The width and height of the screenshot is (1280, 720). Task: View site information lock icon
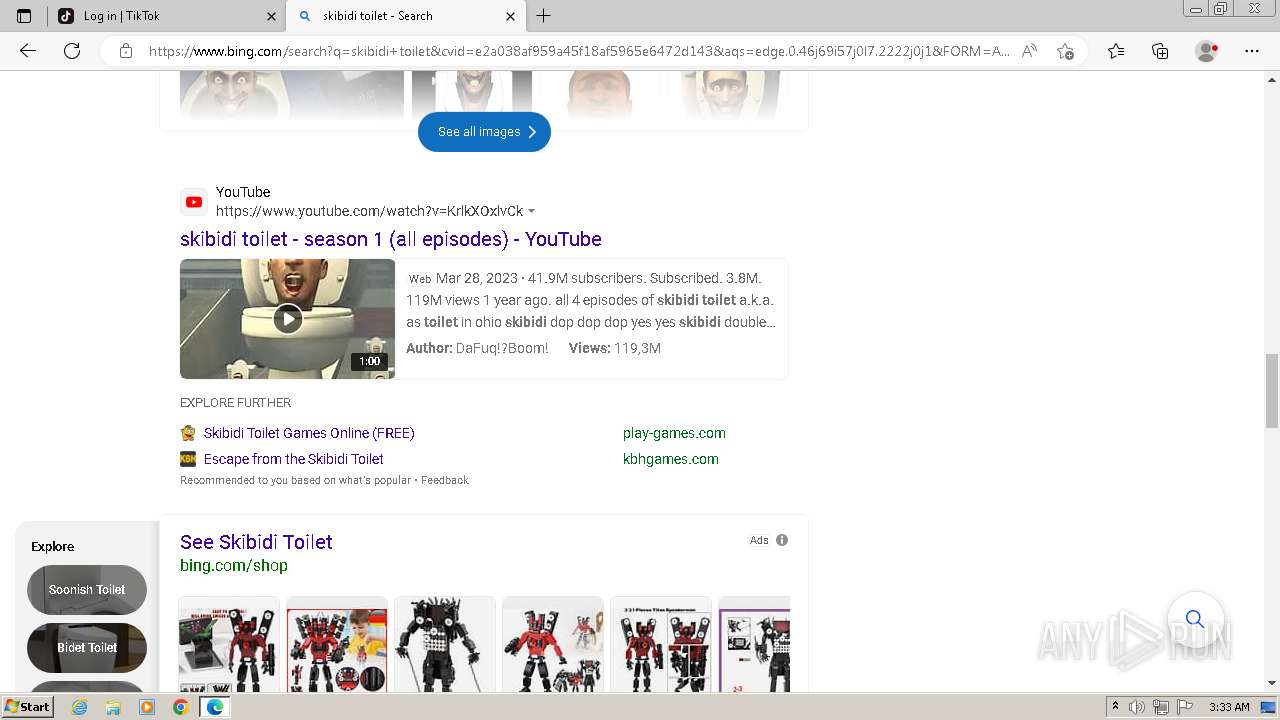click(x=126, y=51)
